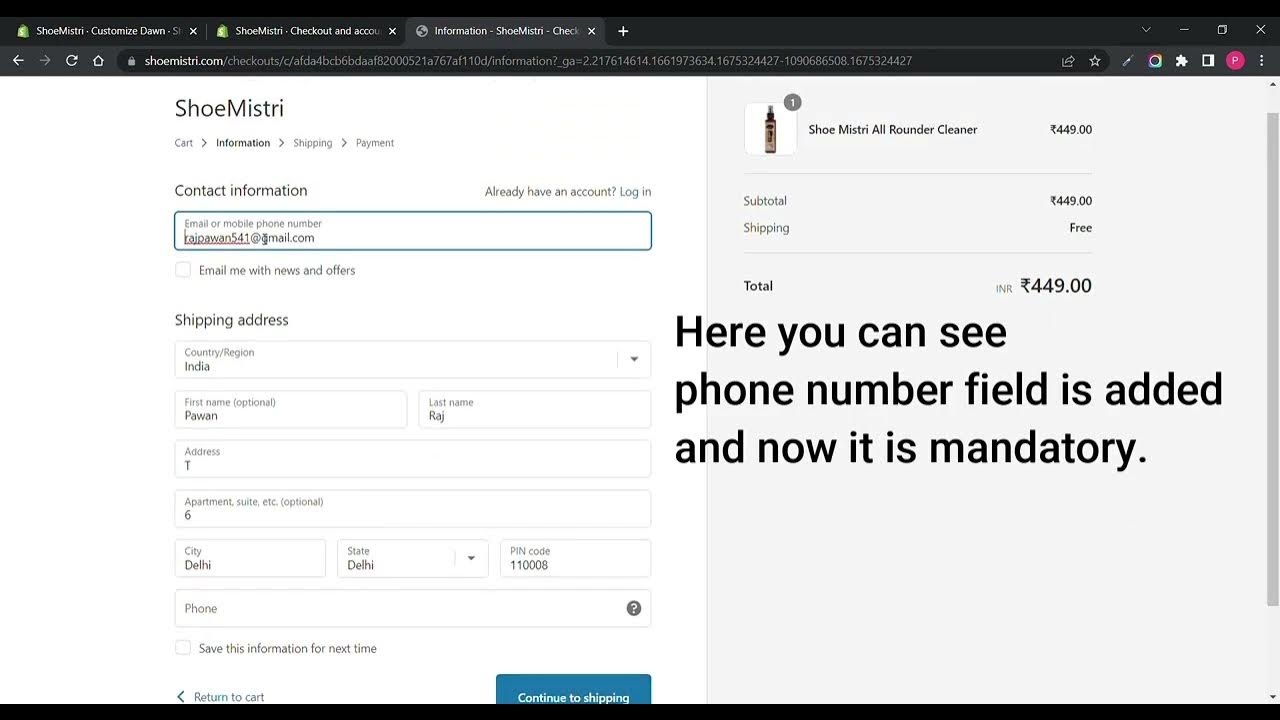The width and height of the screenshot is (1280, 720).
Task: Edit the PIN code field
Action: pyautogui.click(x=575, y=558)
